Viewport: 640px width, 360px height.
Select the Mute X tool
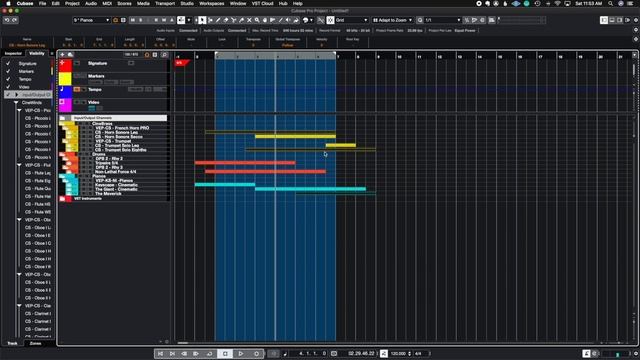point(249,20)
